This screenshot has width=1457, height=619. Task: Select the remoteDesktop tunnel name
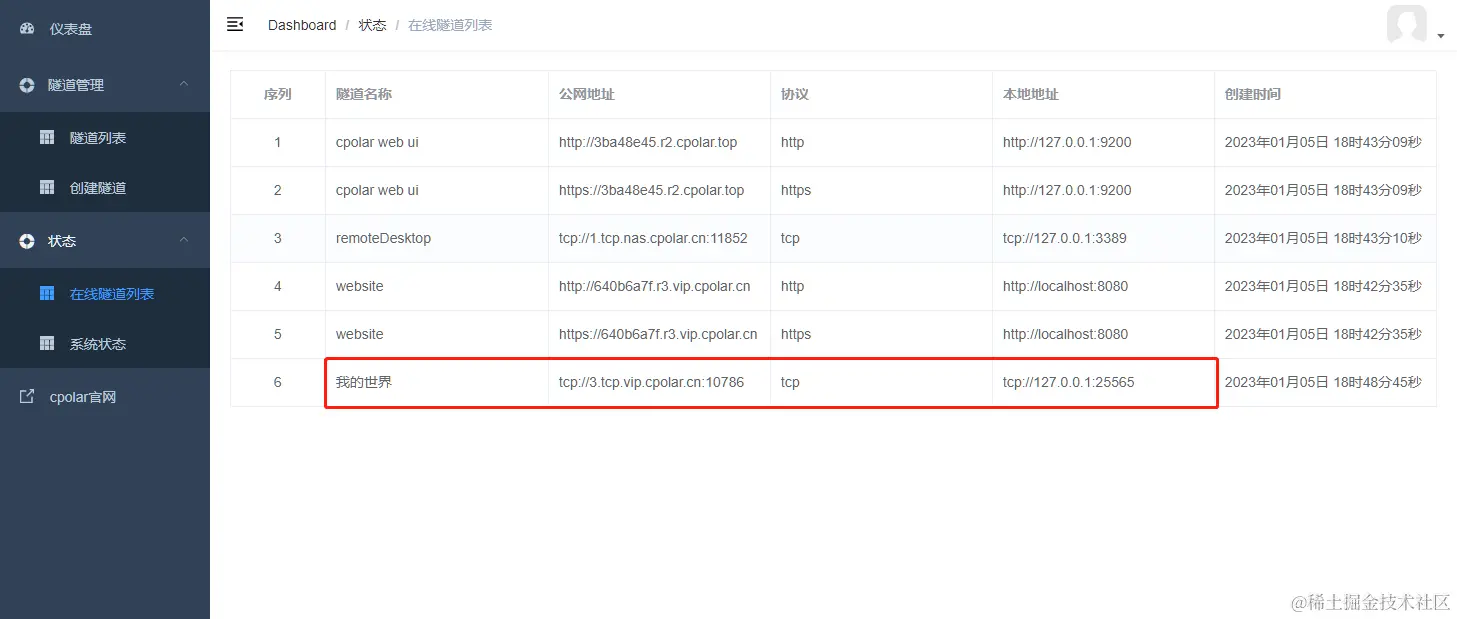(x=383, y=238)
